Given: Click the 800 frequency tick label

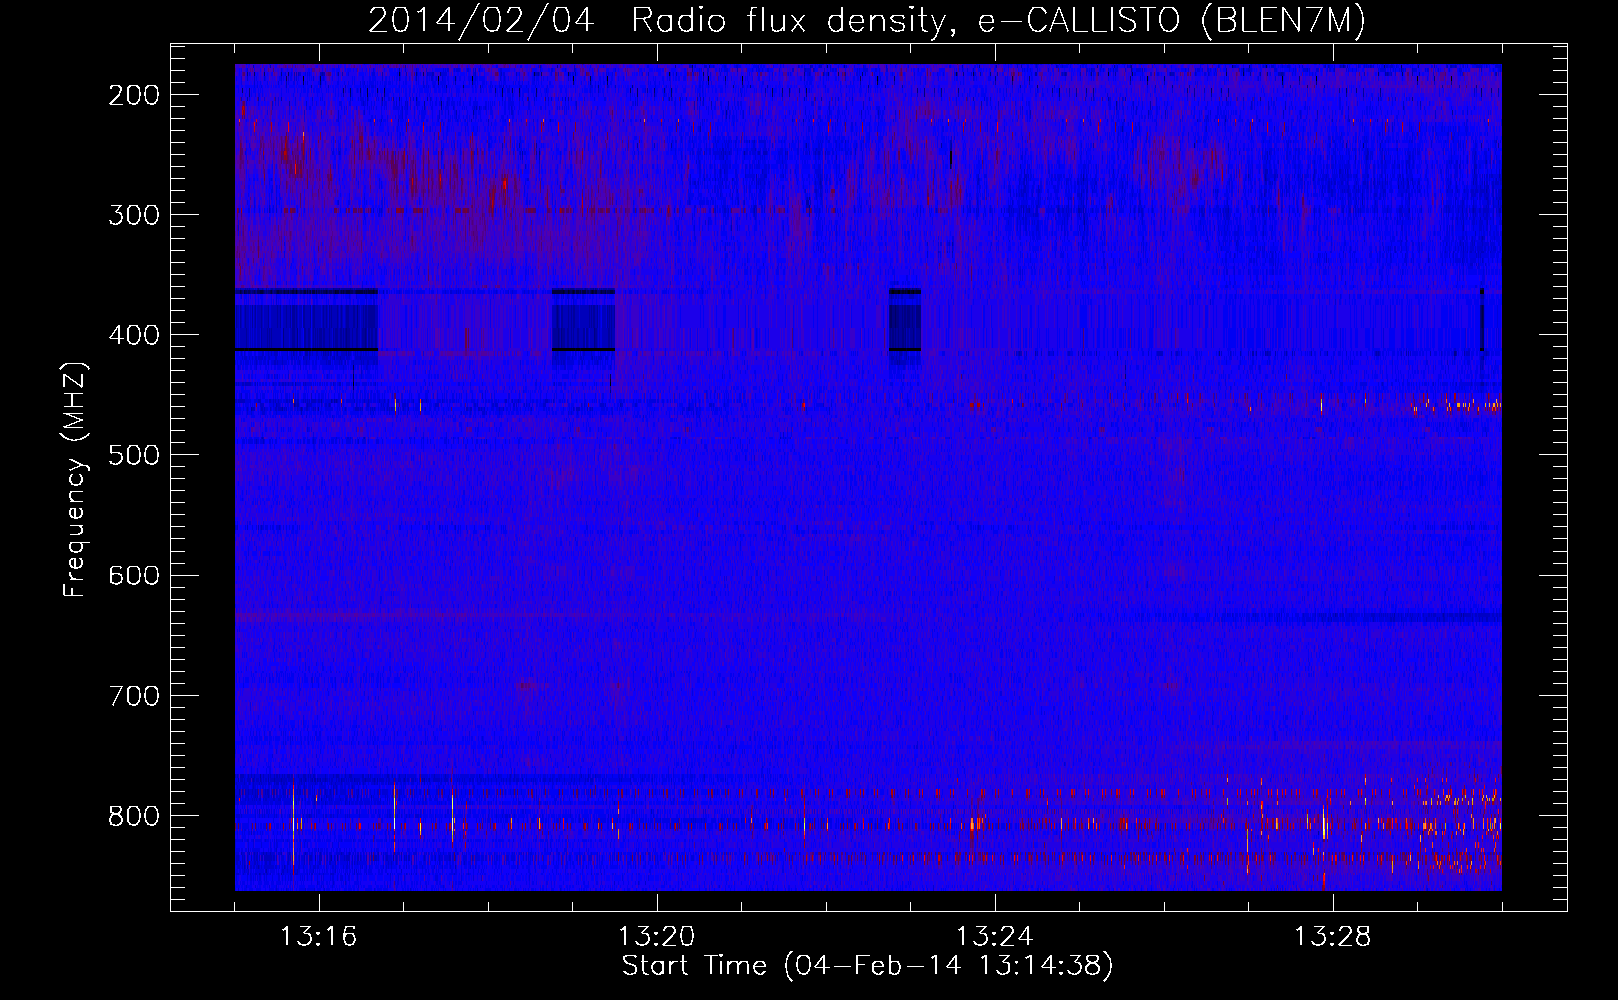Looking at the screenshot, I should click(x=134, y=816).
